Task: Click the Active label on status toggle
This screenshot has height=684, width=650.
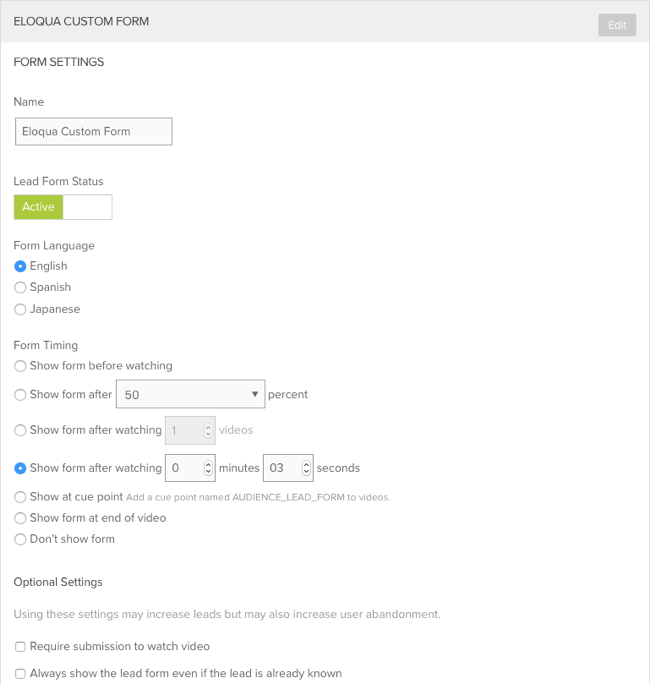Action: pos(38,207)
